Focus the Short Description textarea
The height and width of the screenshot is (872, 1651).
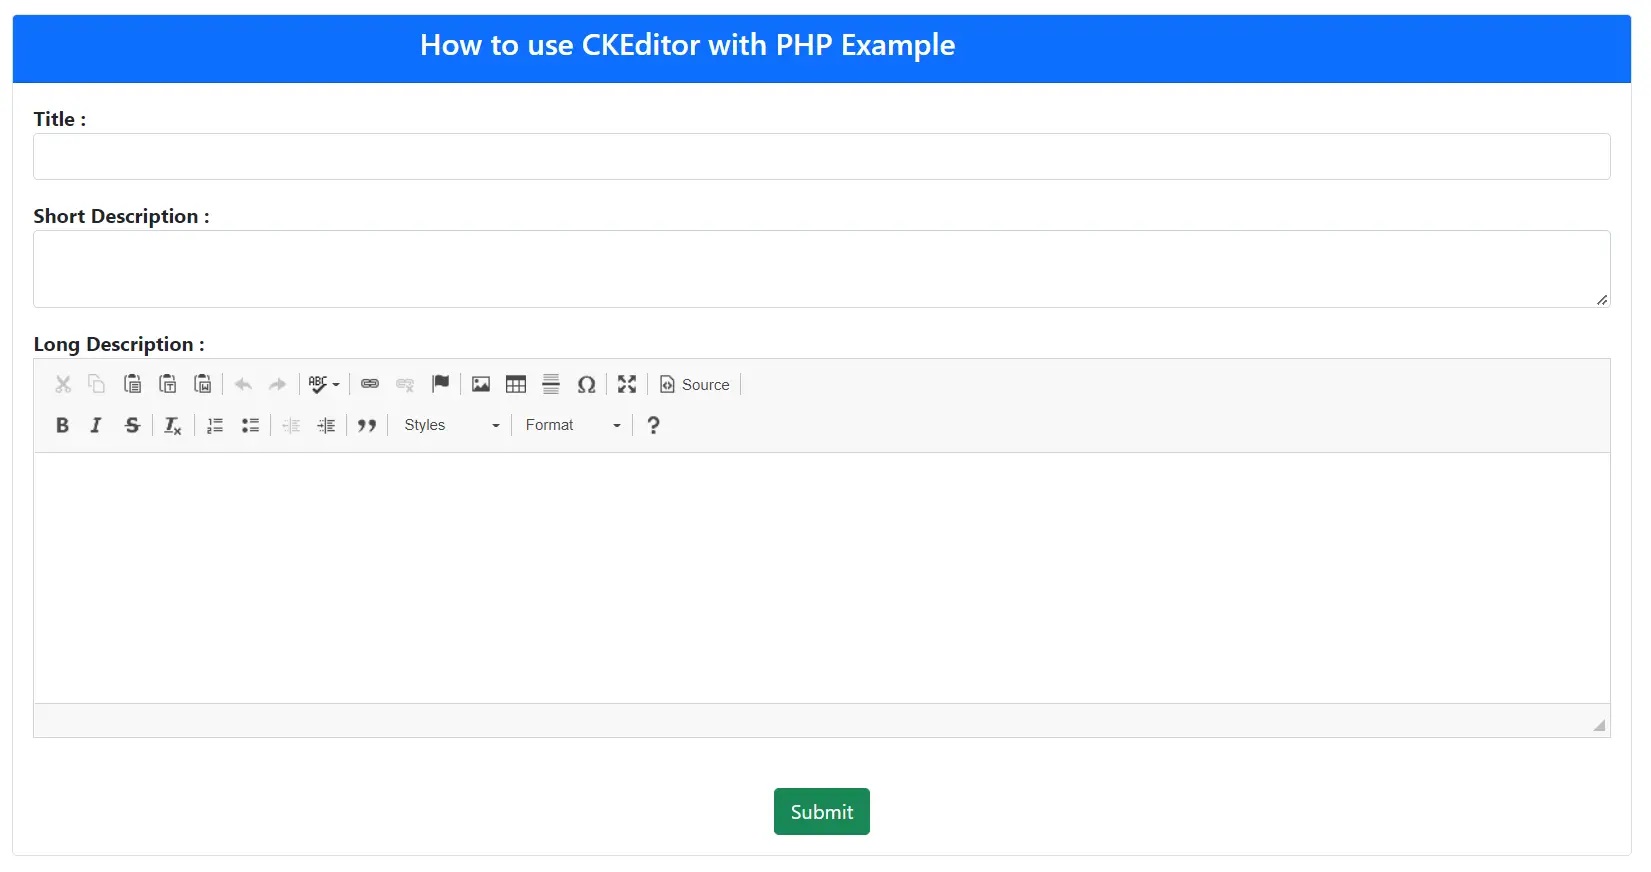pyautogui.click(x=821, y=269)
